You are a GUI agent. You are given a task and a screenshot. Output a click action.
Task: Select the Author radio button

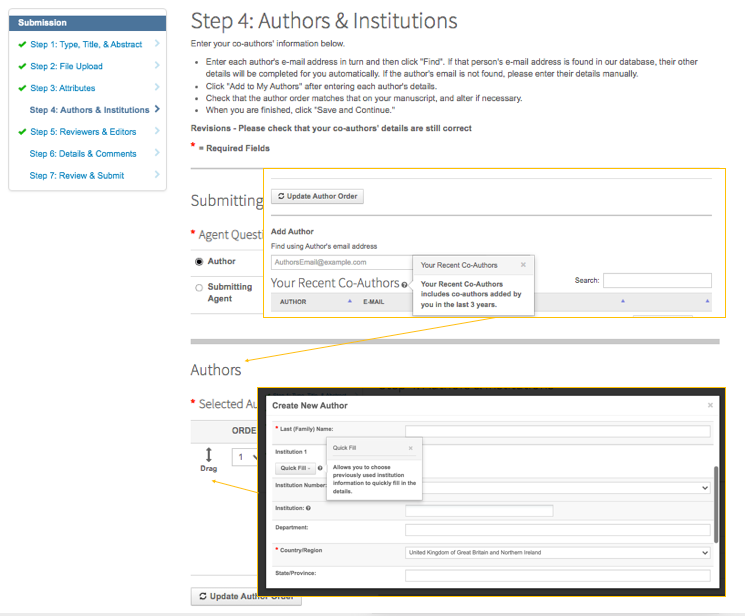199,261
